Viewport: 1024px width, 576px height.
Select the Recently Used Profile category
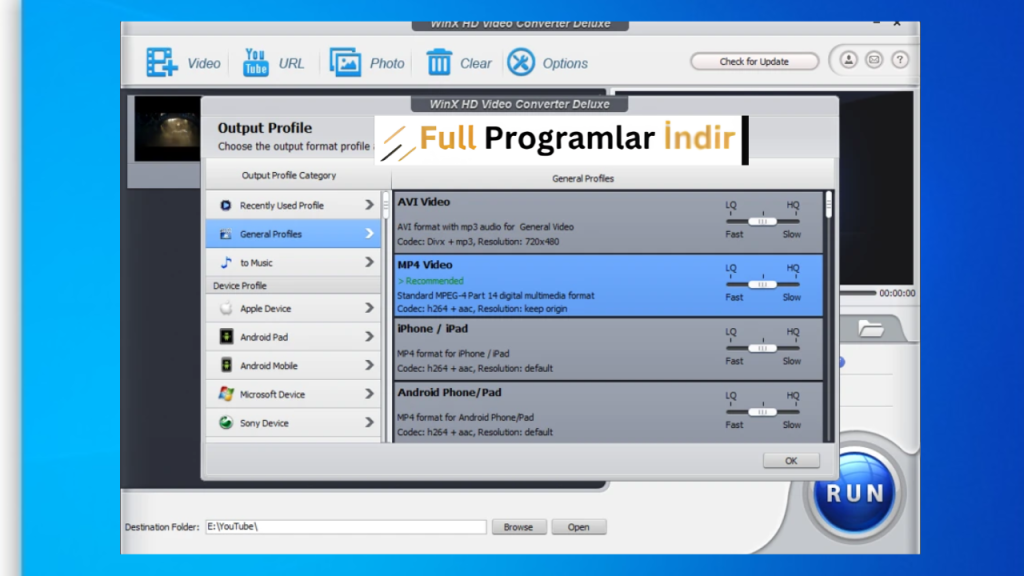tap(293, 205)
